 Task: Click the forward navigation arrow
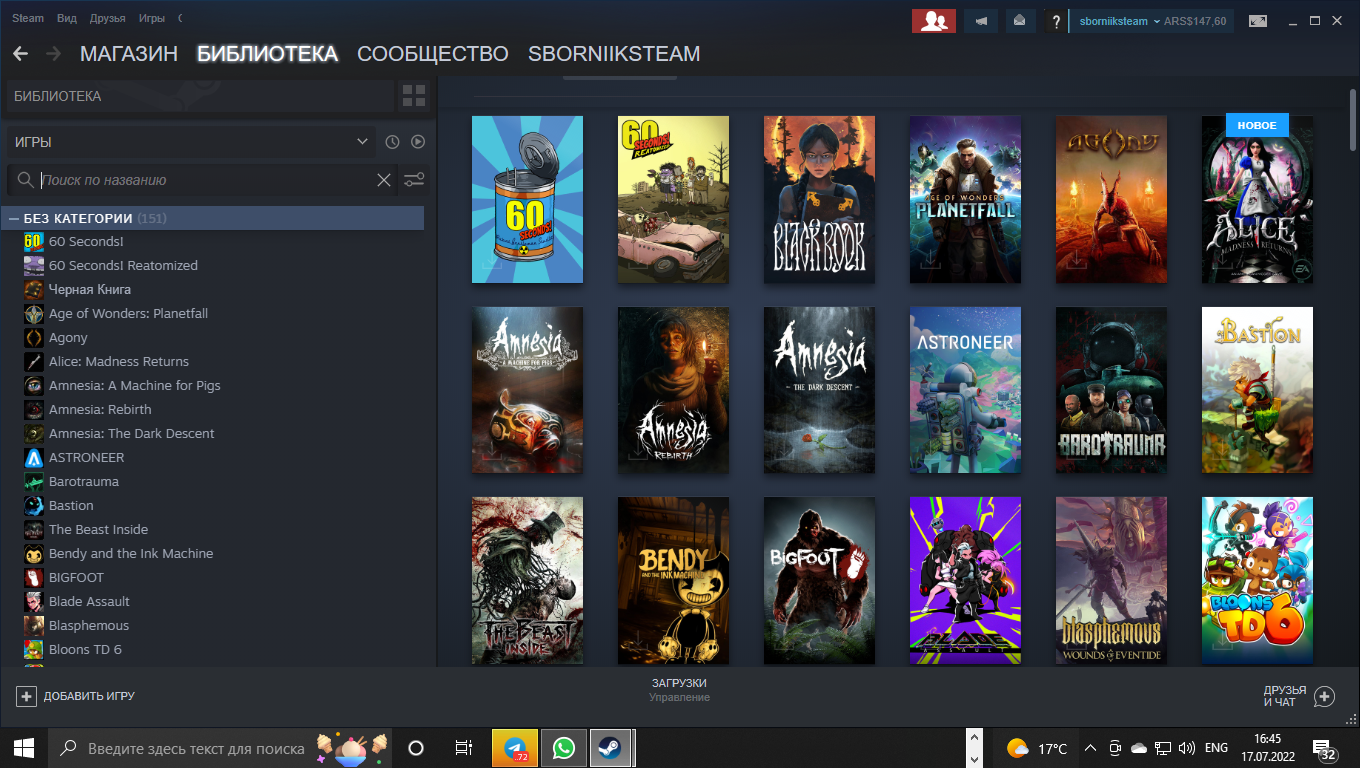coord(53,54)
